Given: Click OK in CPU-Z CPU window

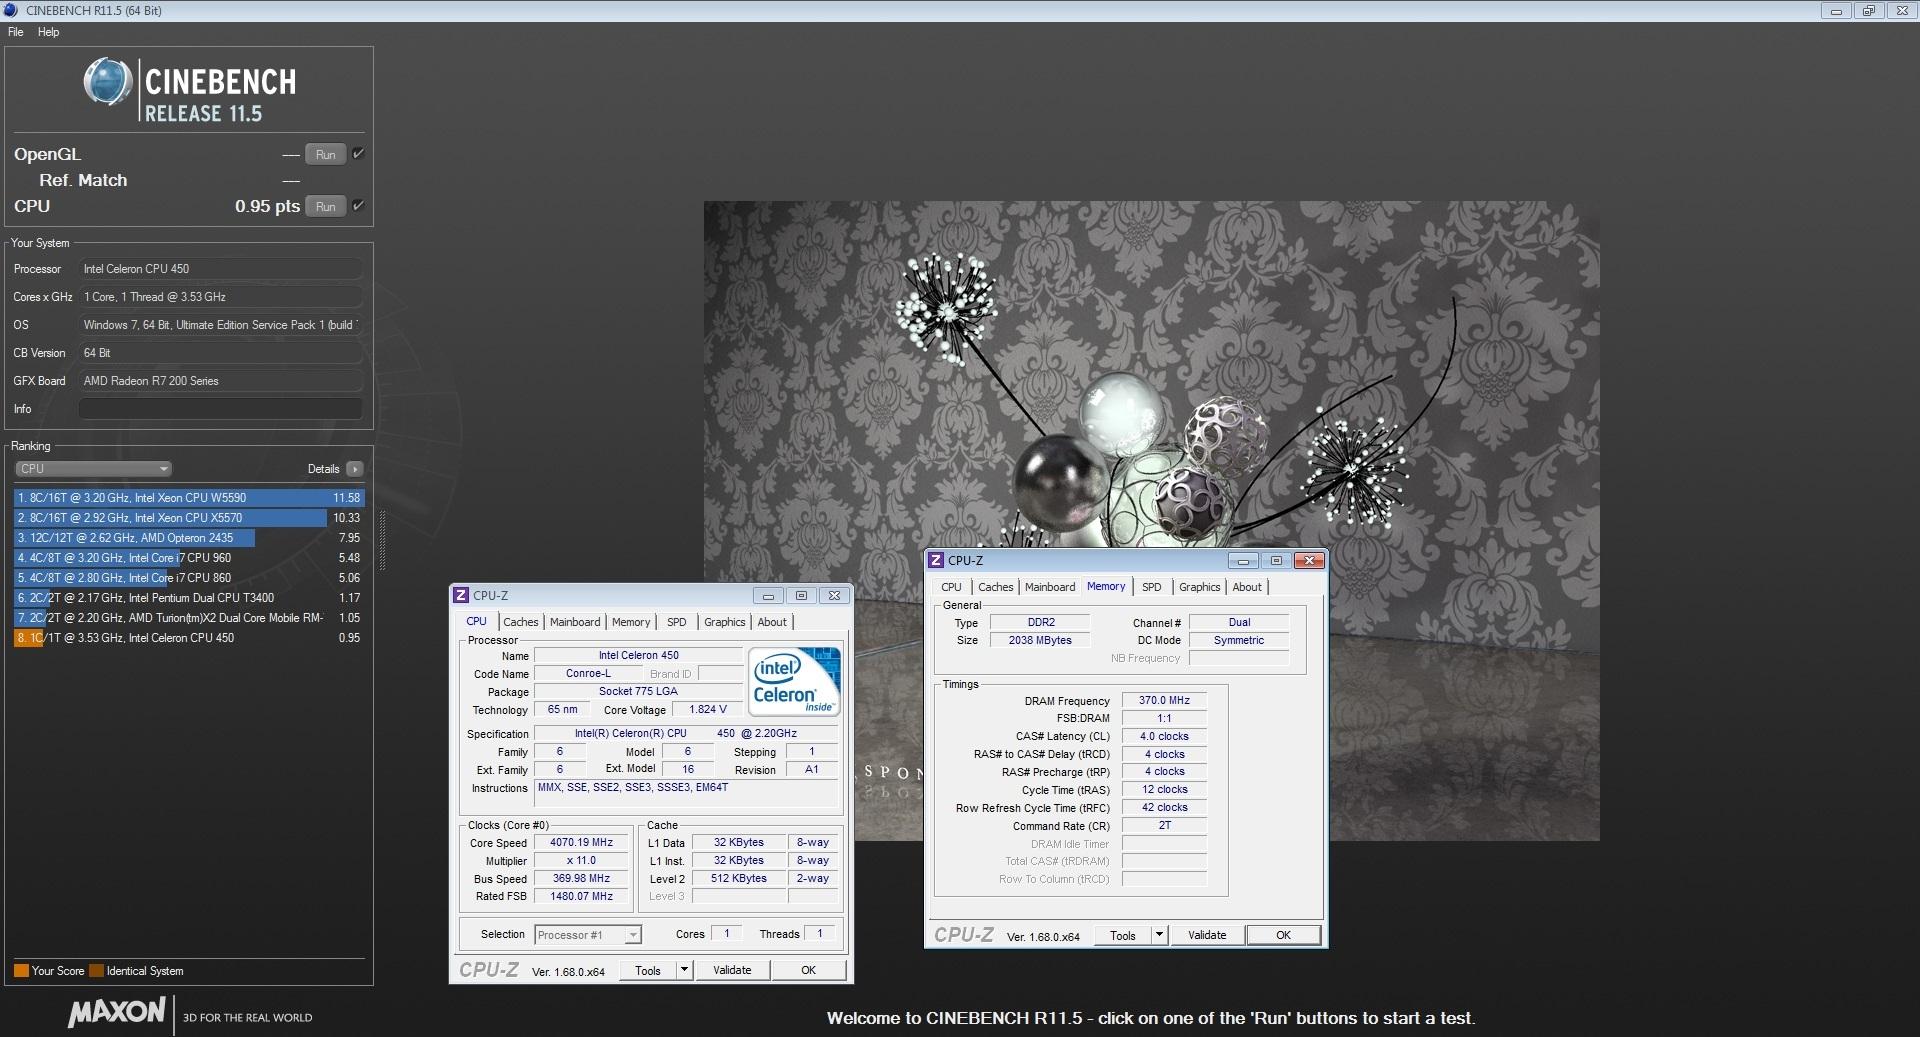Looking at the screenshot, I should click(x=809, y=970).
